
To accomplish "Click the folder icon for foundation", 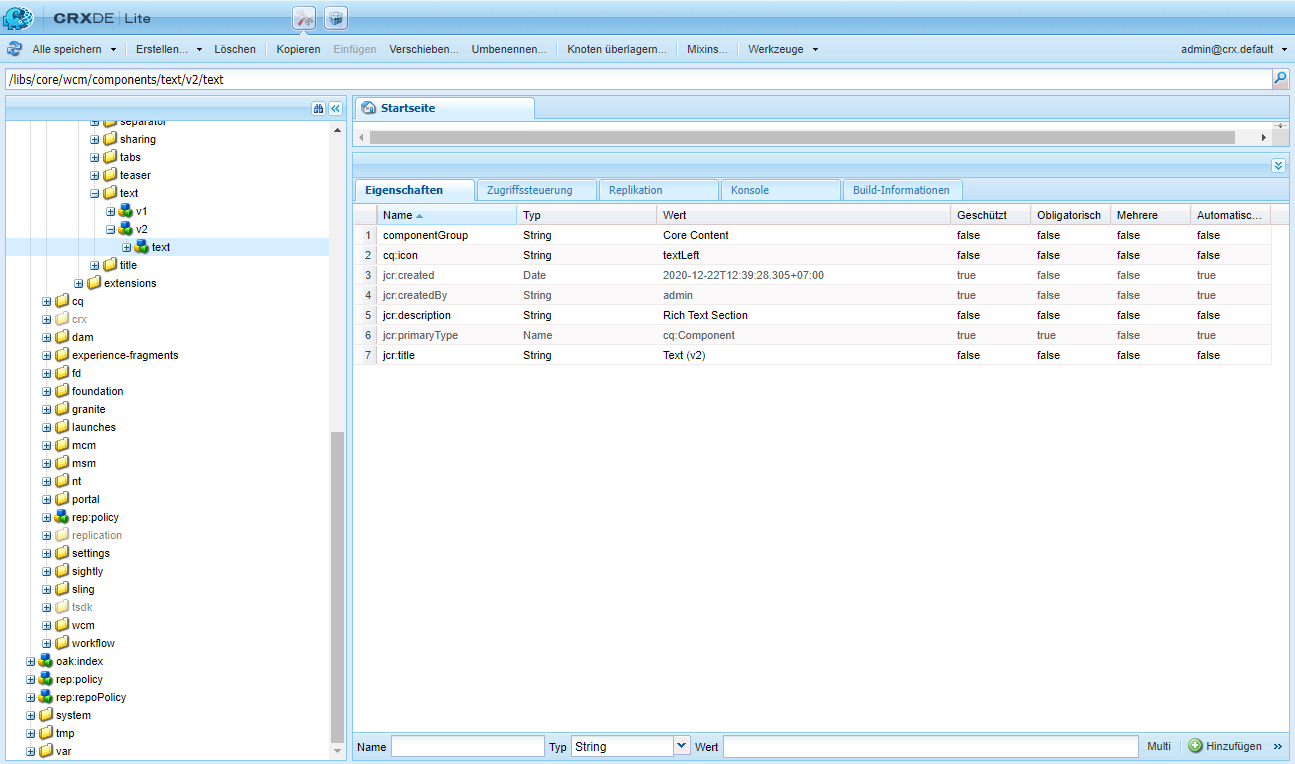I will [62, 391].
